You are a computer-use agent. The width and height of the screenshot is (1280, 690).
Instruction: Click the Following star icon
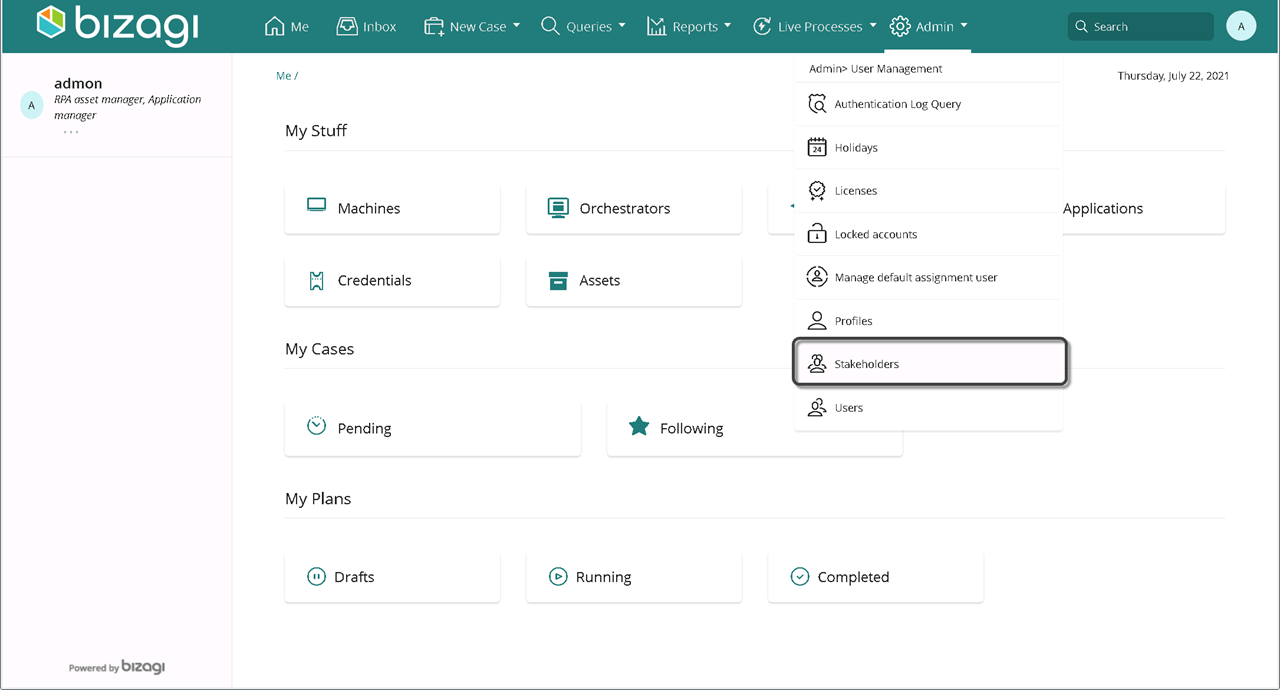click(639, 426)
